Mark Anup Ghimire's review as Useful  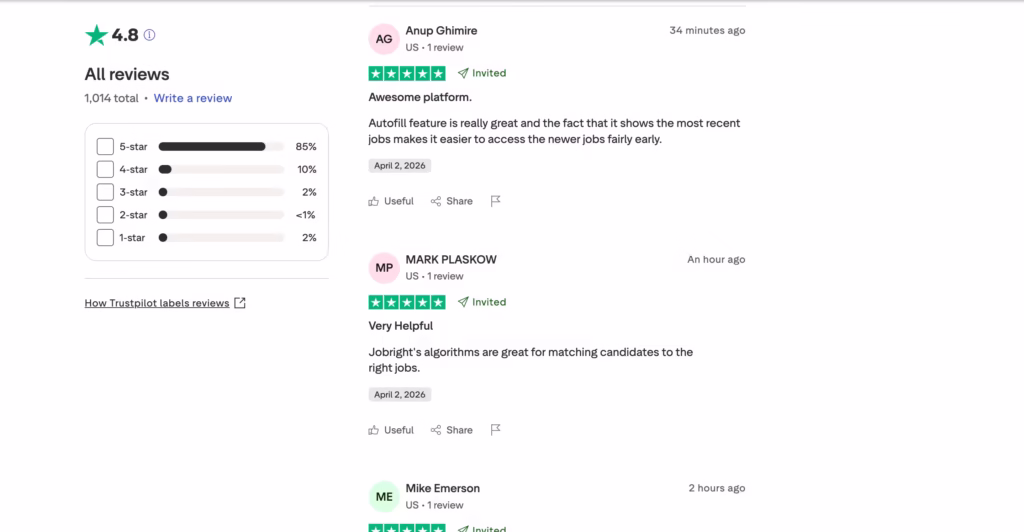(391, 201)
